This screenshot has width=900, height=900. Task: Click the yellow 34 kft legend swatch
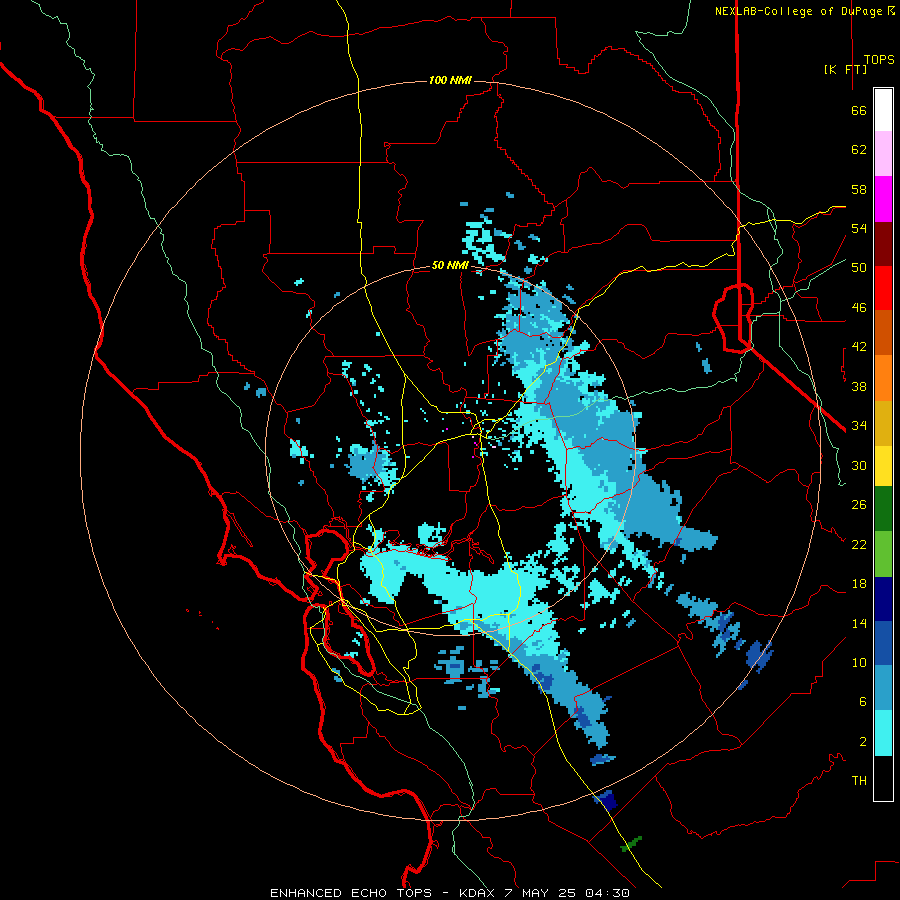click(x=883, y=466)
